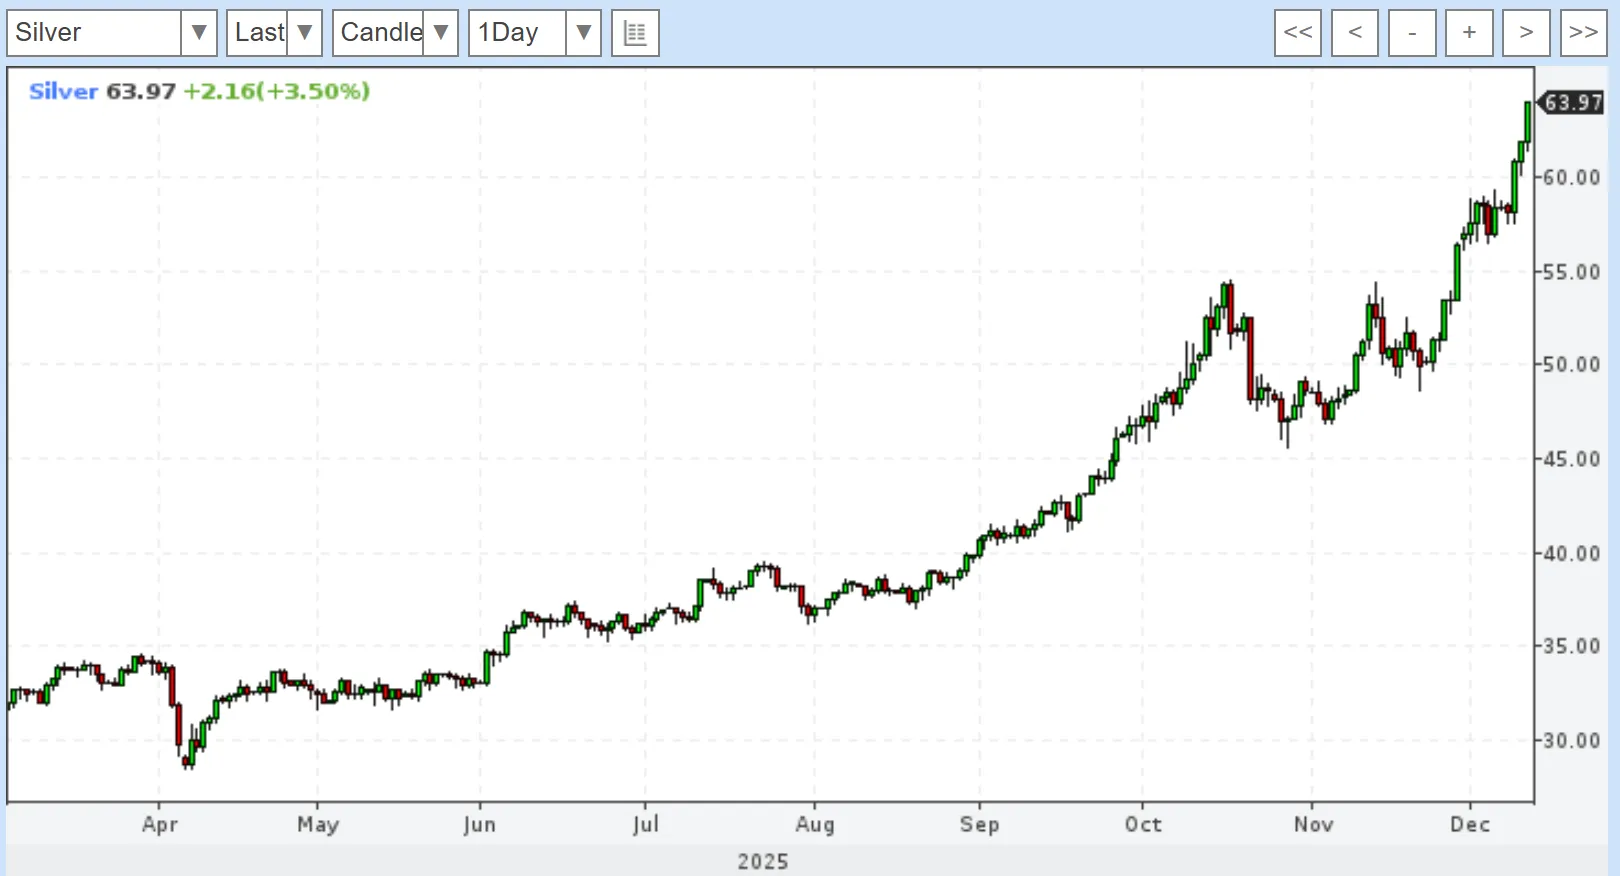
Task: Click the 63.97 current price marker
Action: tap(1572, 102)
